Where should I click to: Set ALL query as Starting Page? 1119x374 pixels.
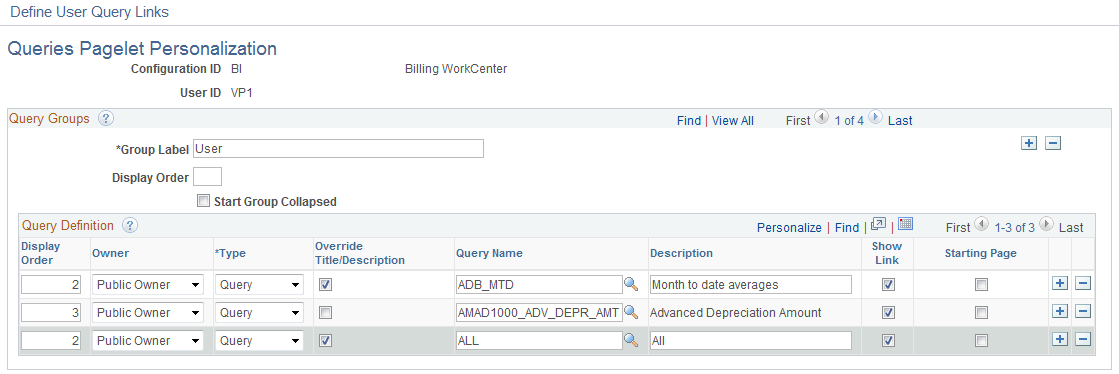pos(982,341)
